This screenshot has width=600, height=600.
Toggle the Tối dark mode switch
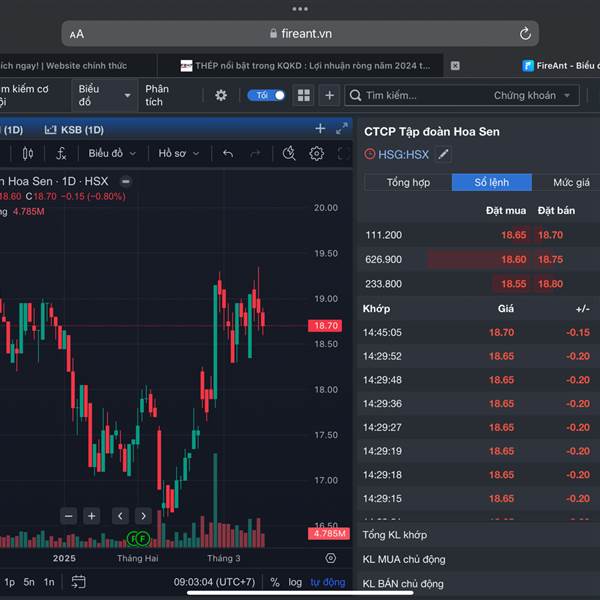tap(266, 95)
